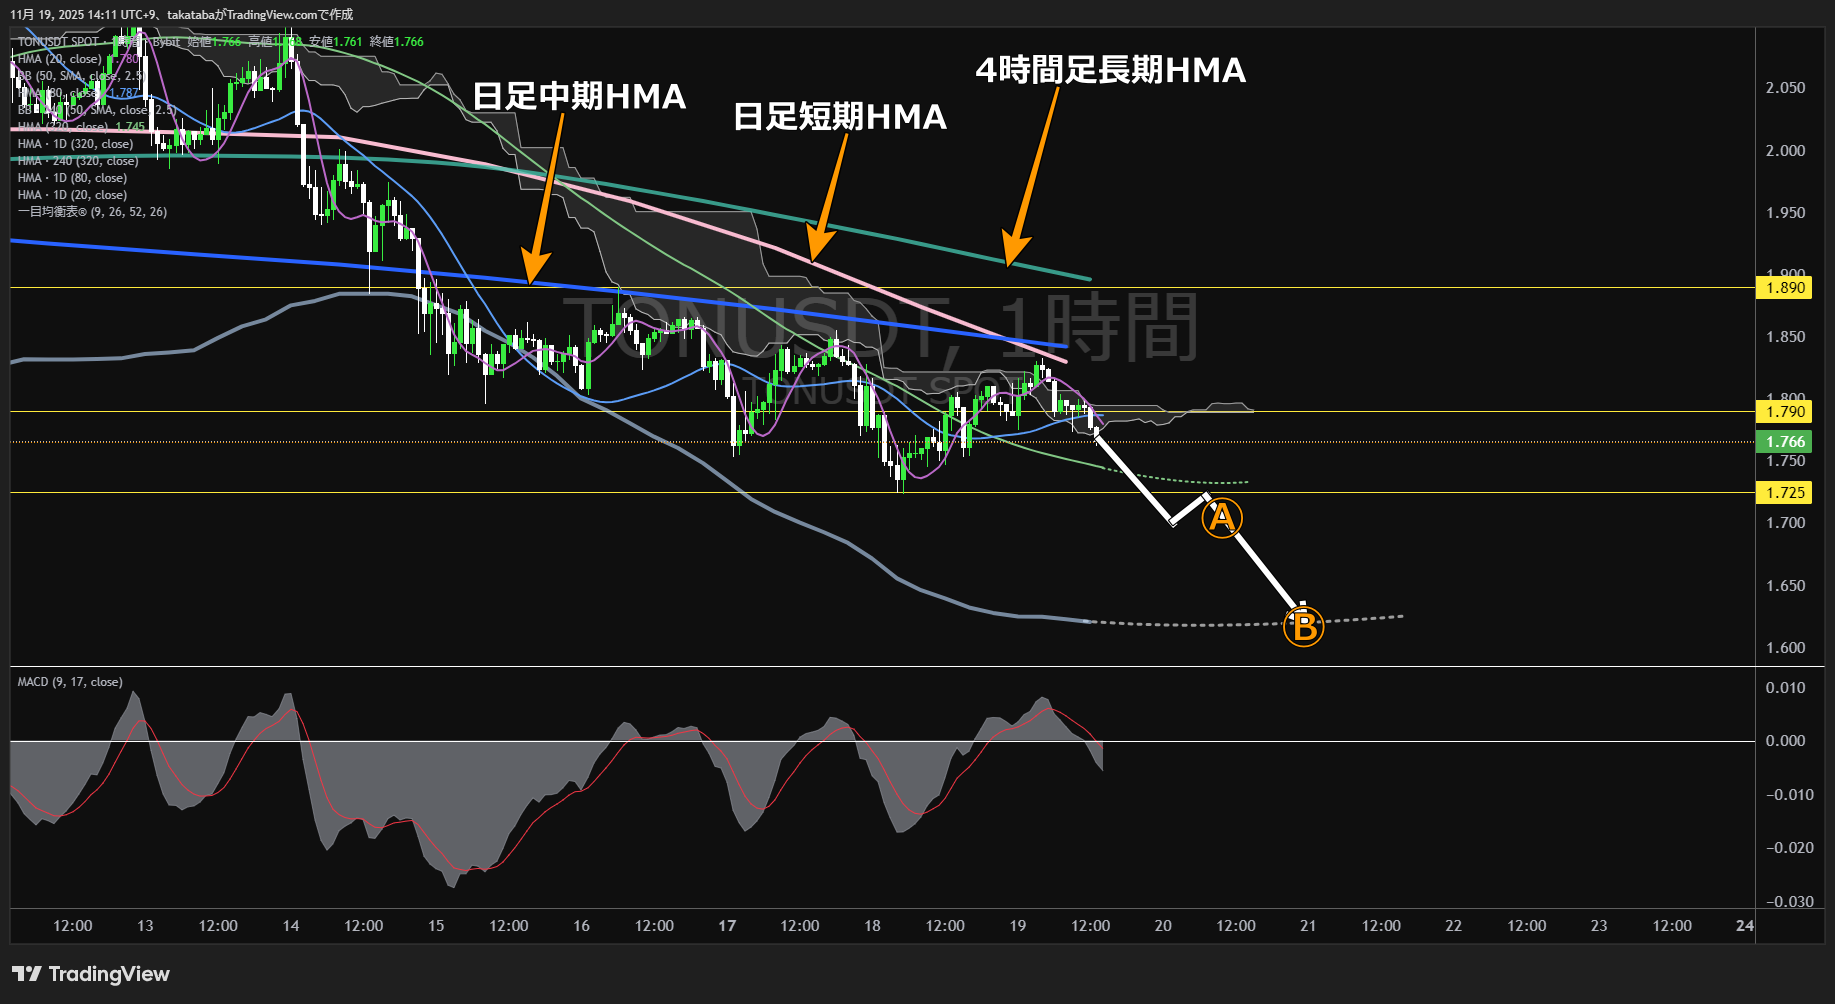Viewport: 1835px width, 1004px height.
Task: Click date 15 on the time axis
Action: [436, 926]
